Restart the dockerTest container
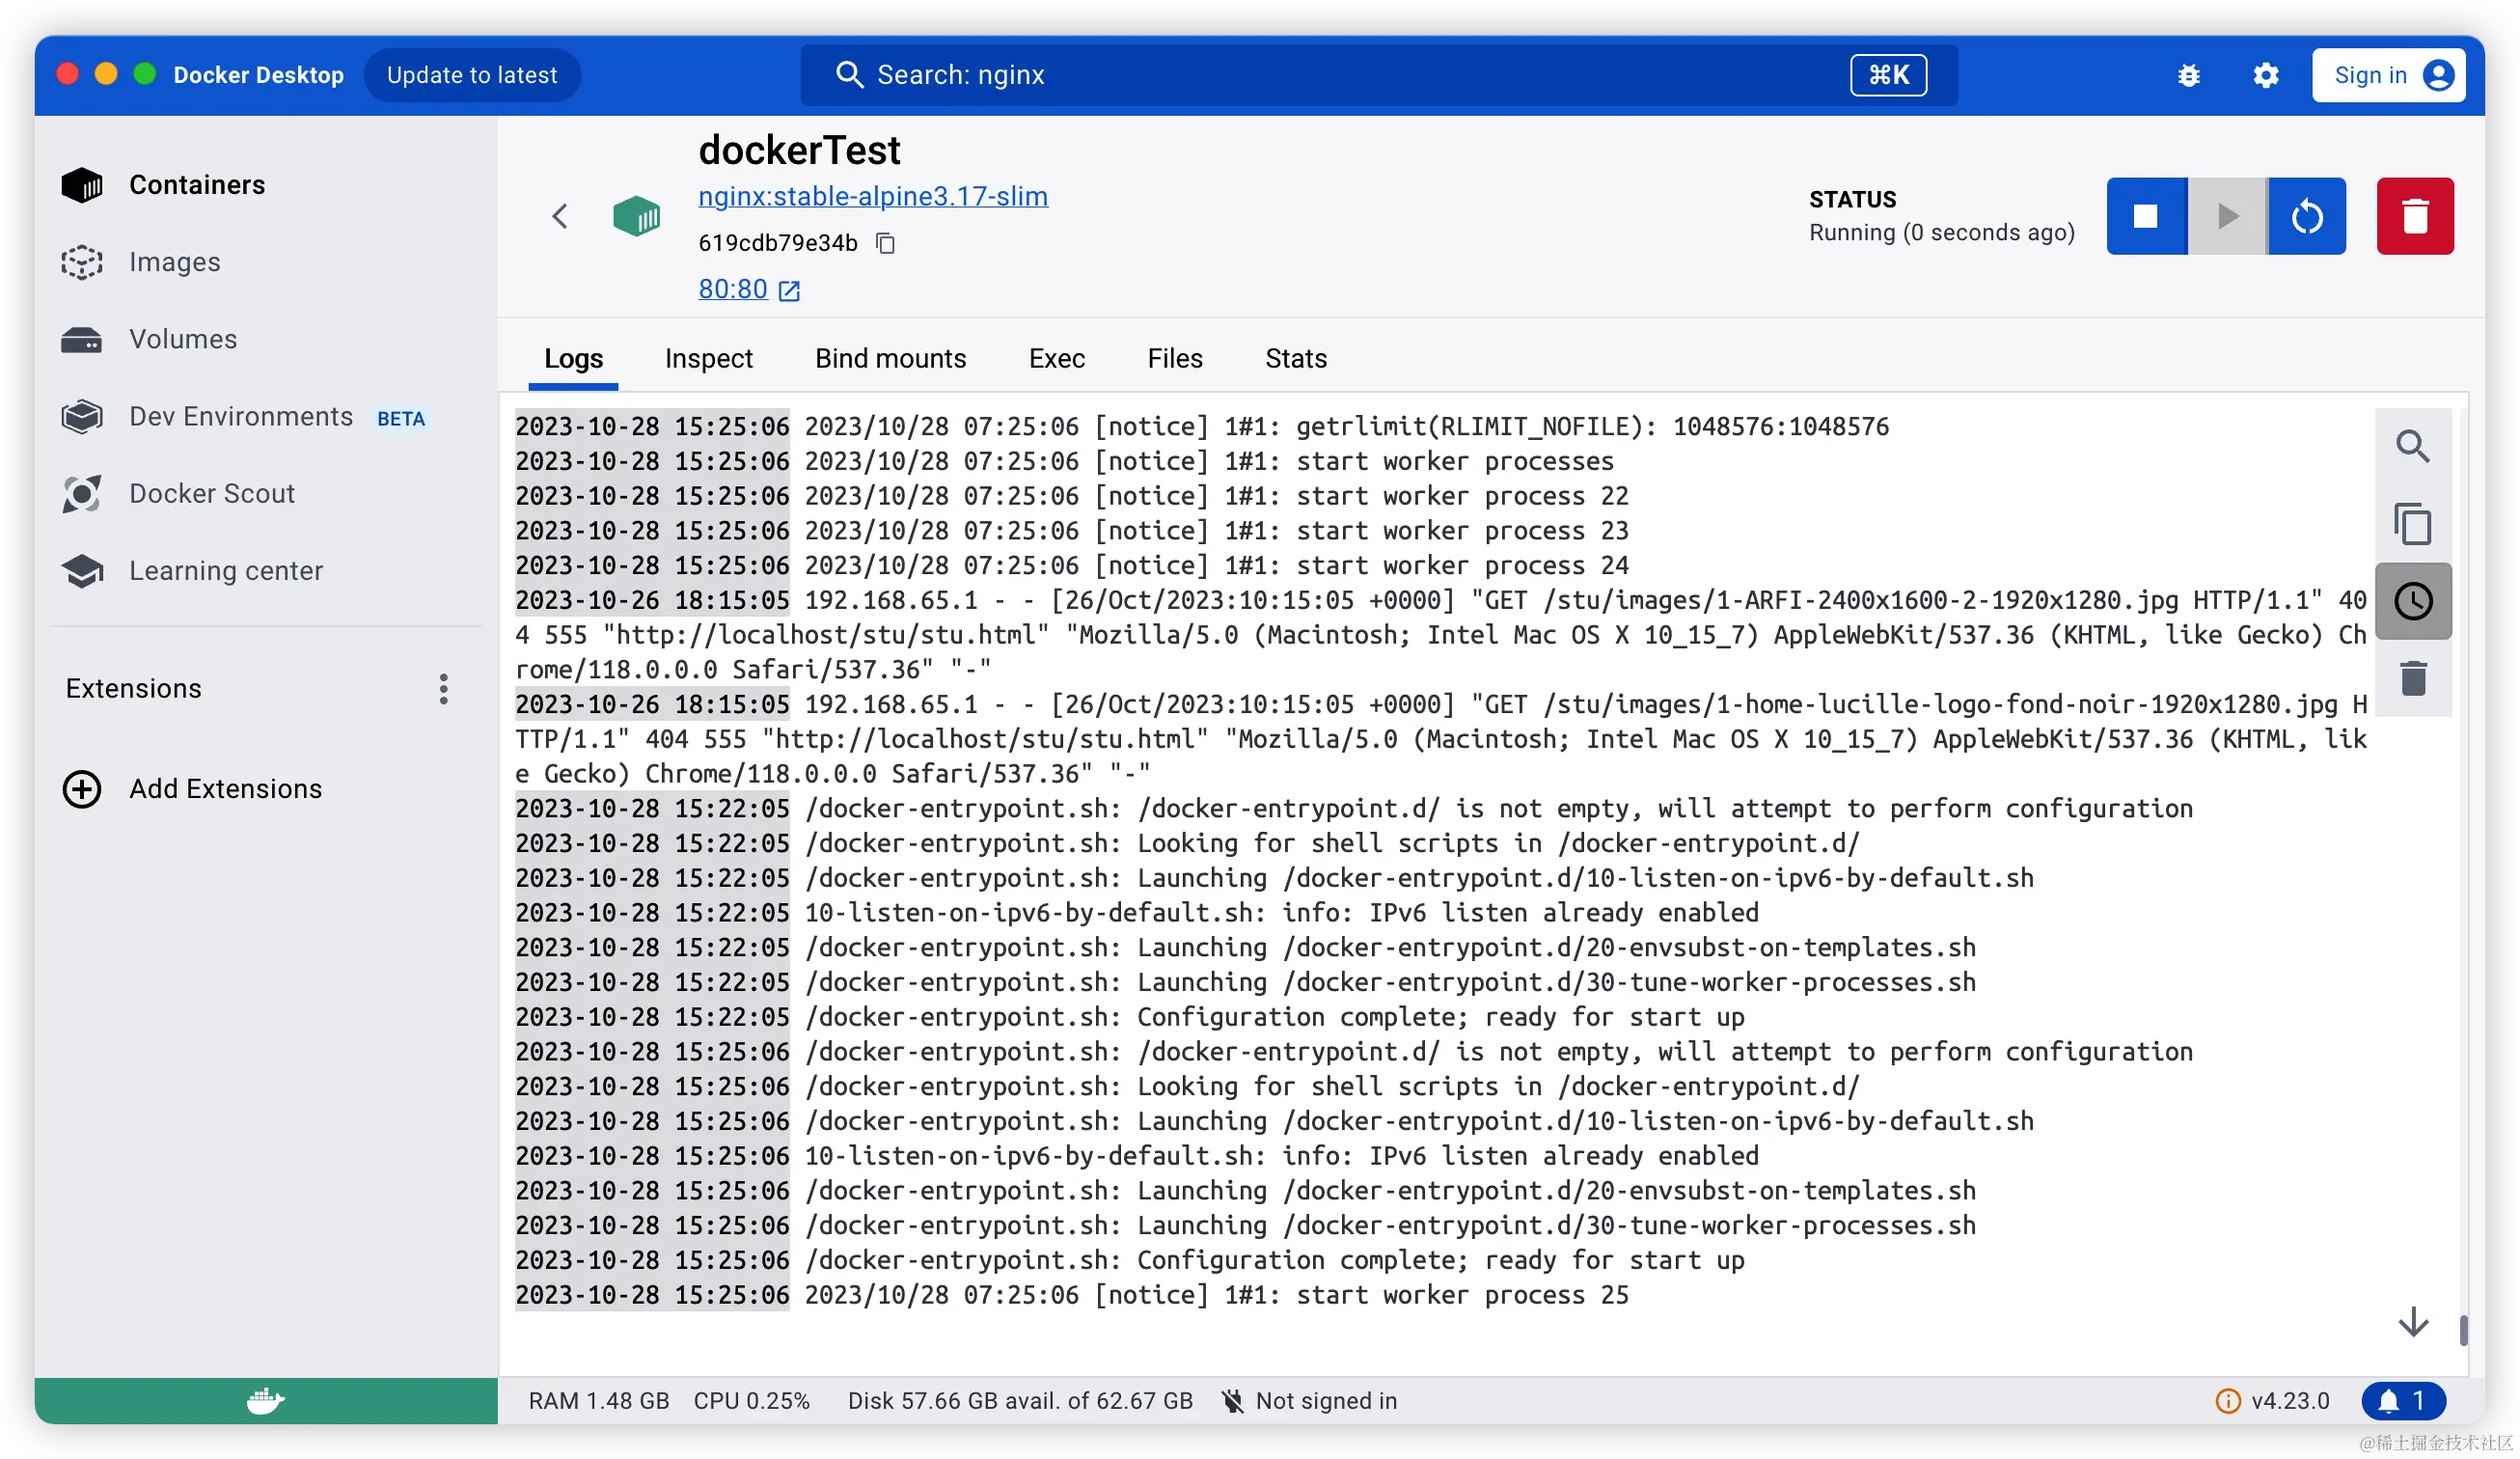Viewport: 2520px width, 1459px height. coord(2306,216)
